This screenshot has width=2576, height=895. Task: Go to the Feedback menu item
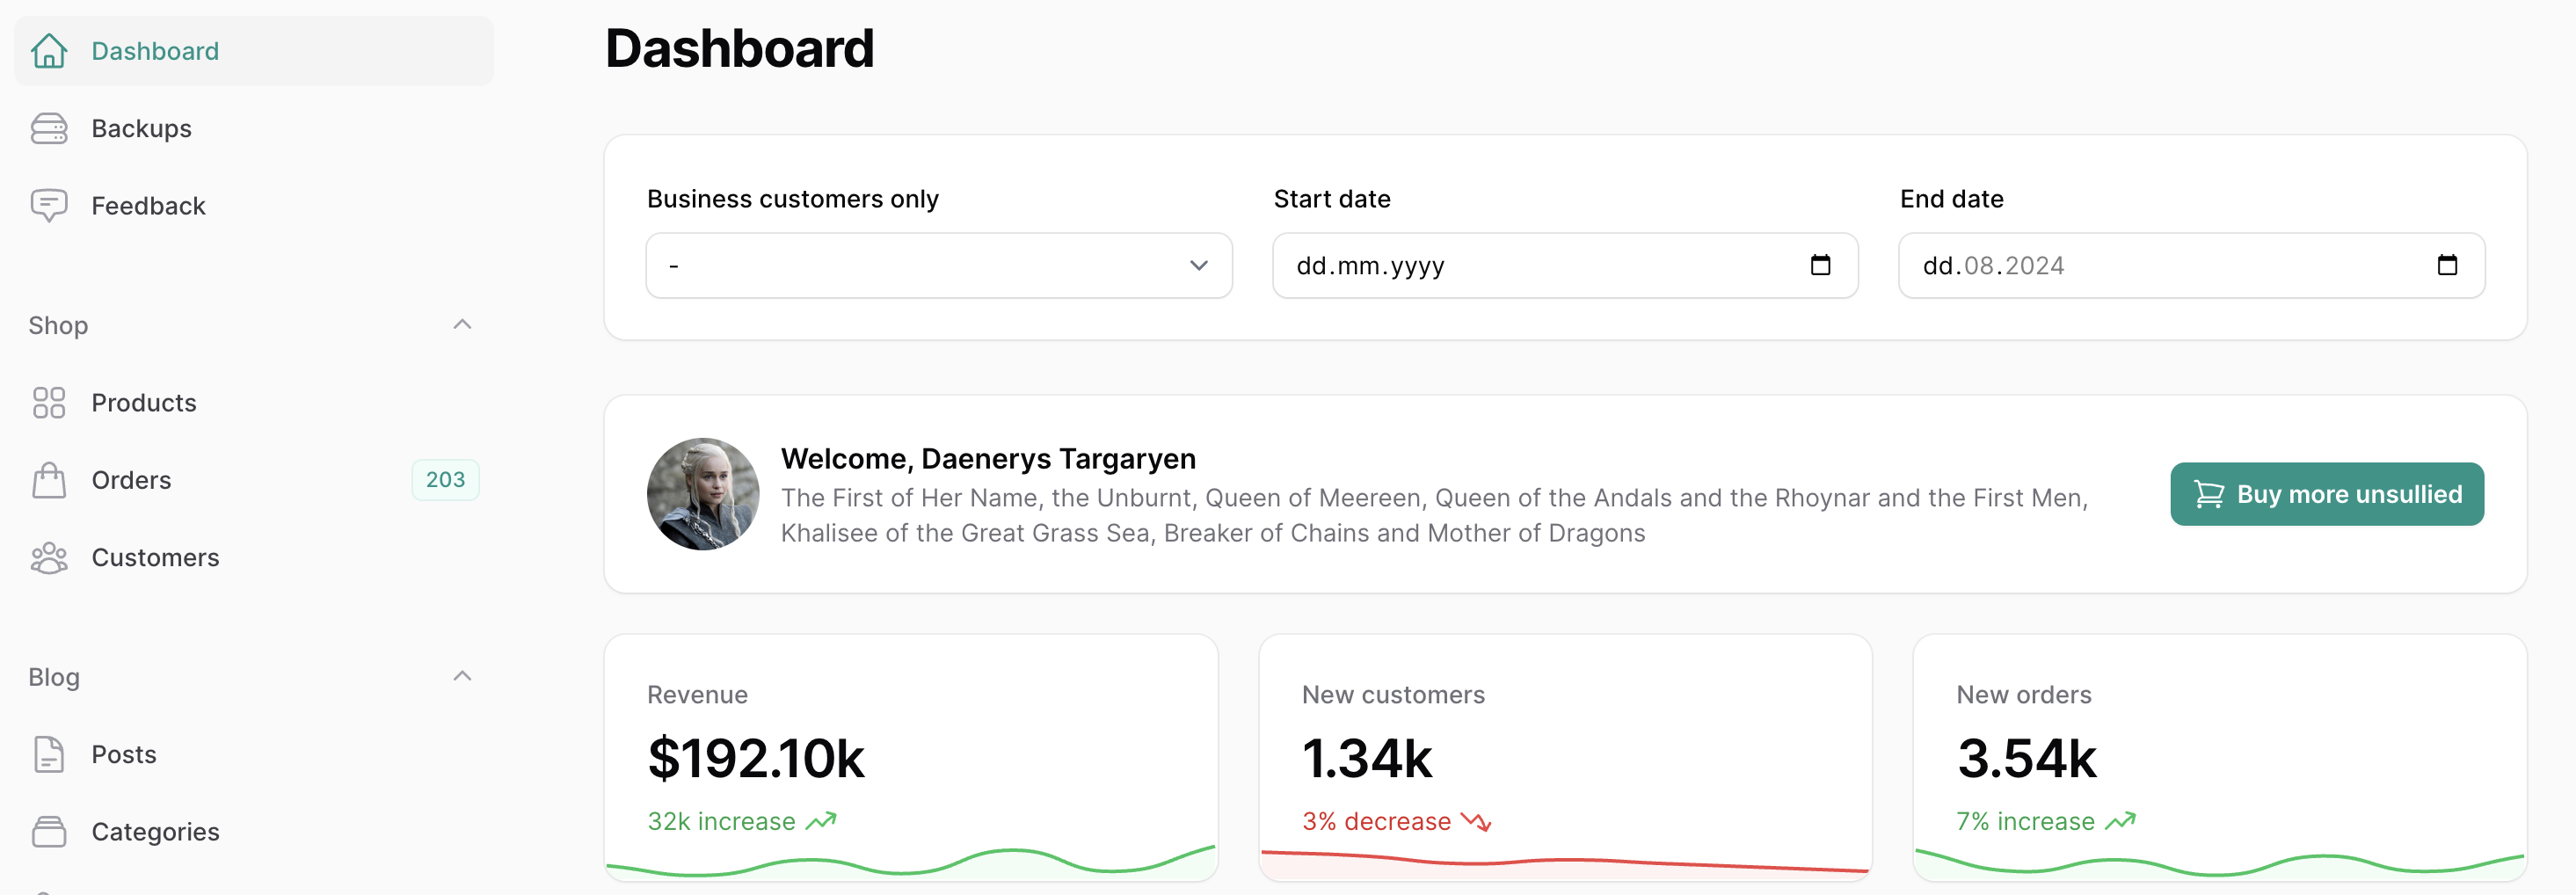click(x=148, y=206)
